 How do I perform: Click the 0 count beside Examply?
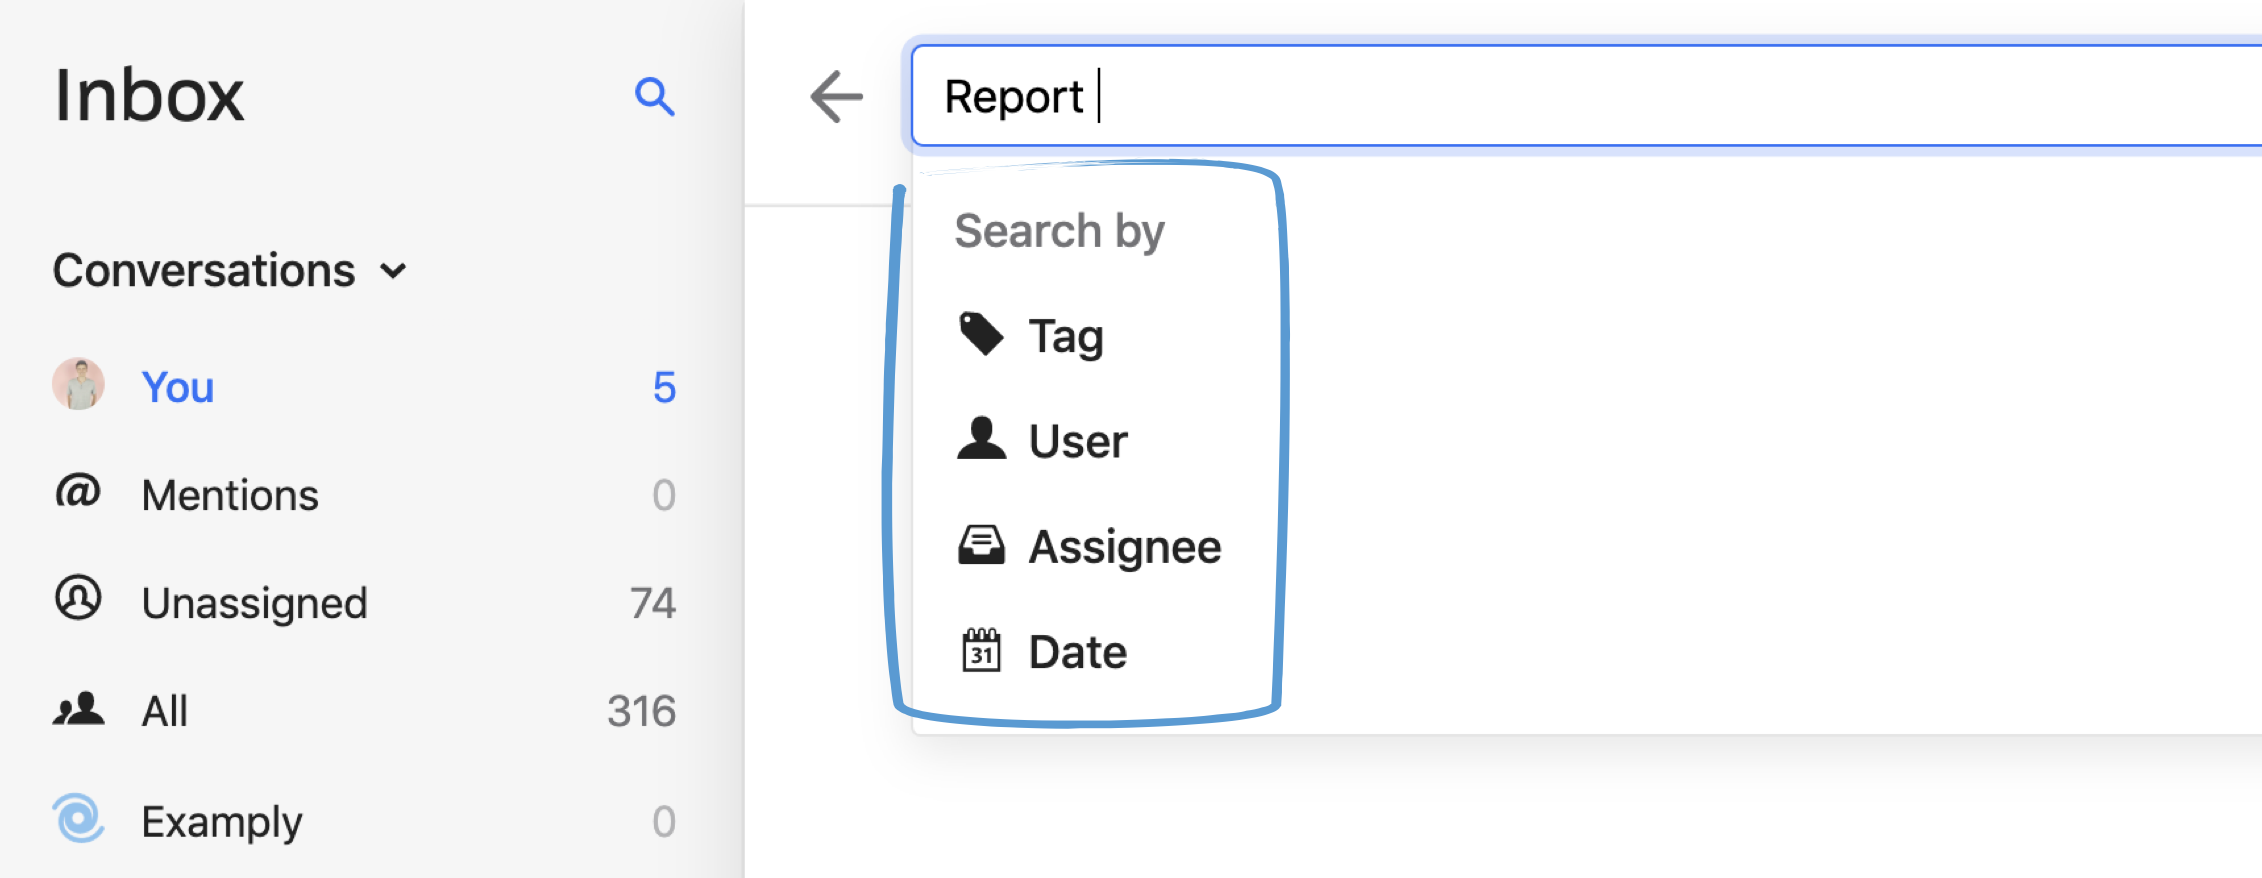[x=664, y=821]
